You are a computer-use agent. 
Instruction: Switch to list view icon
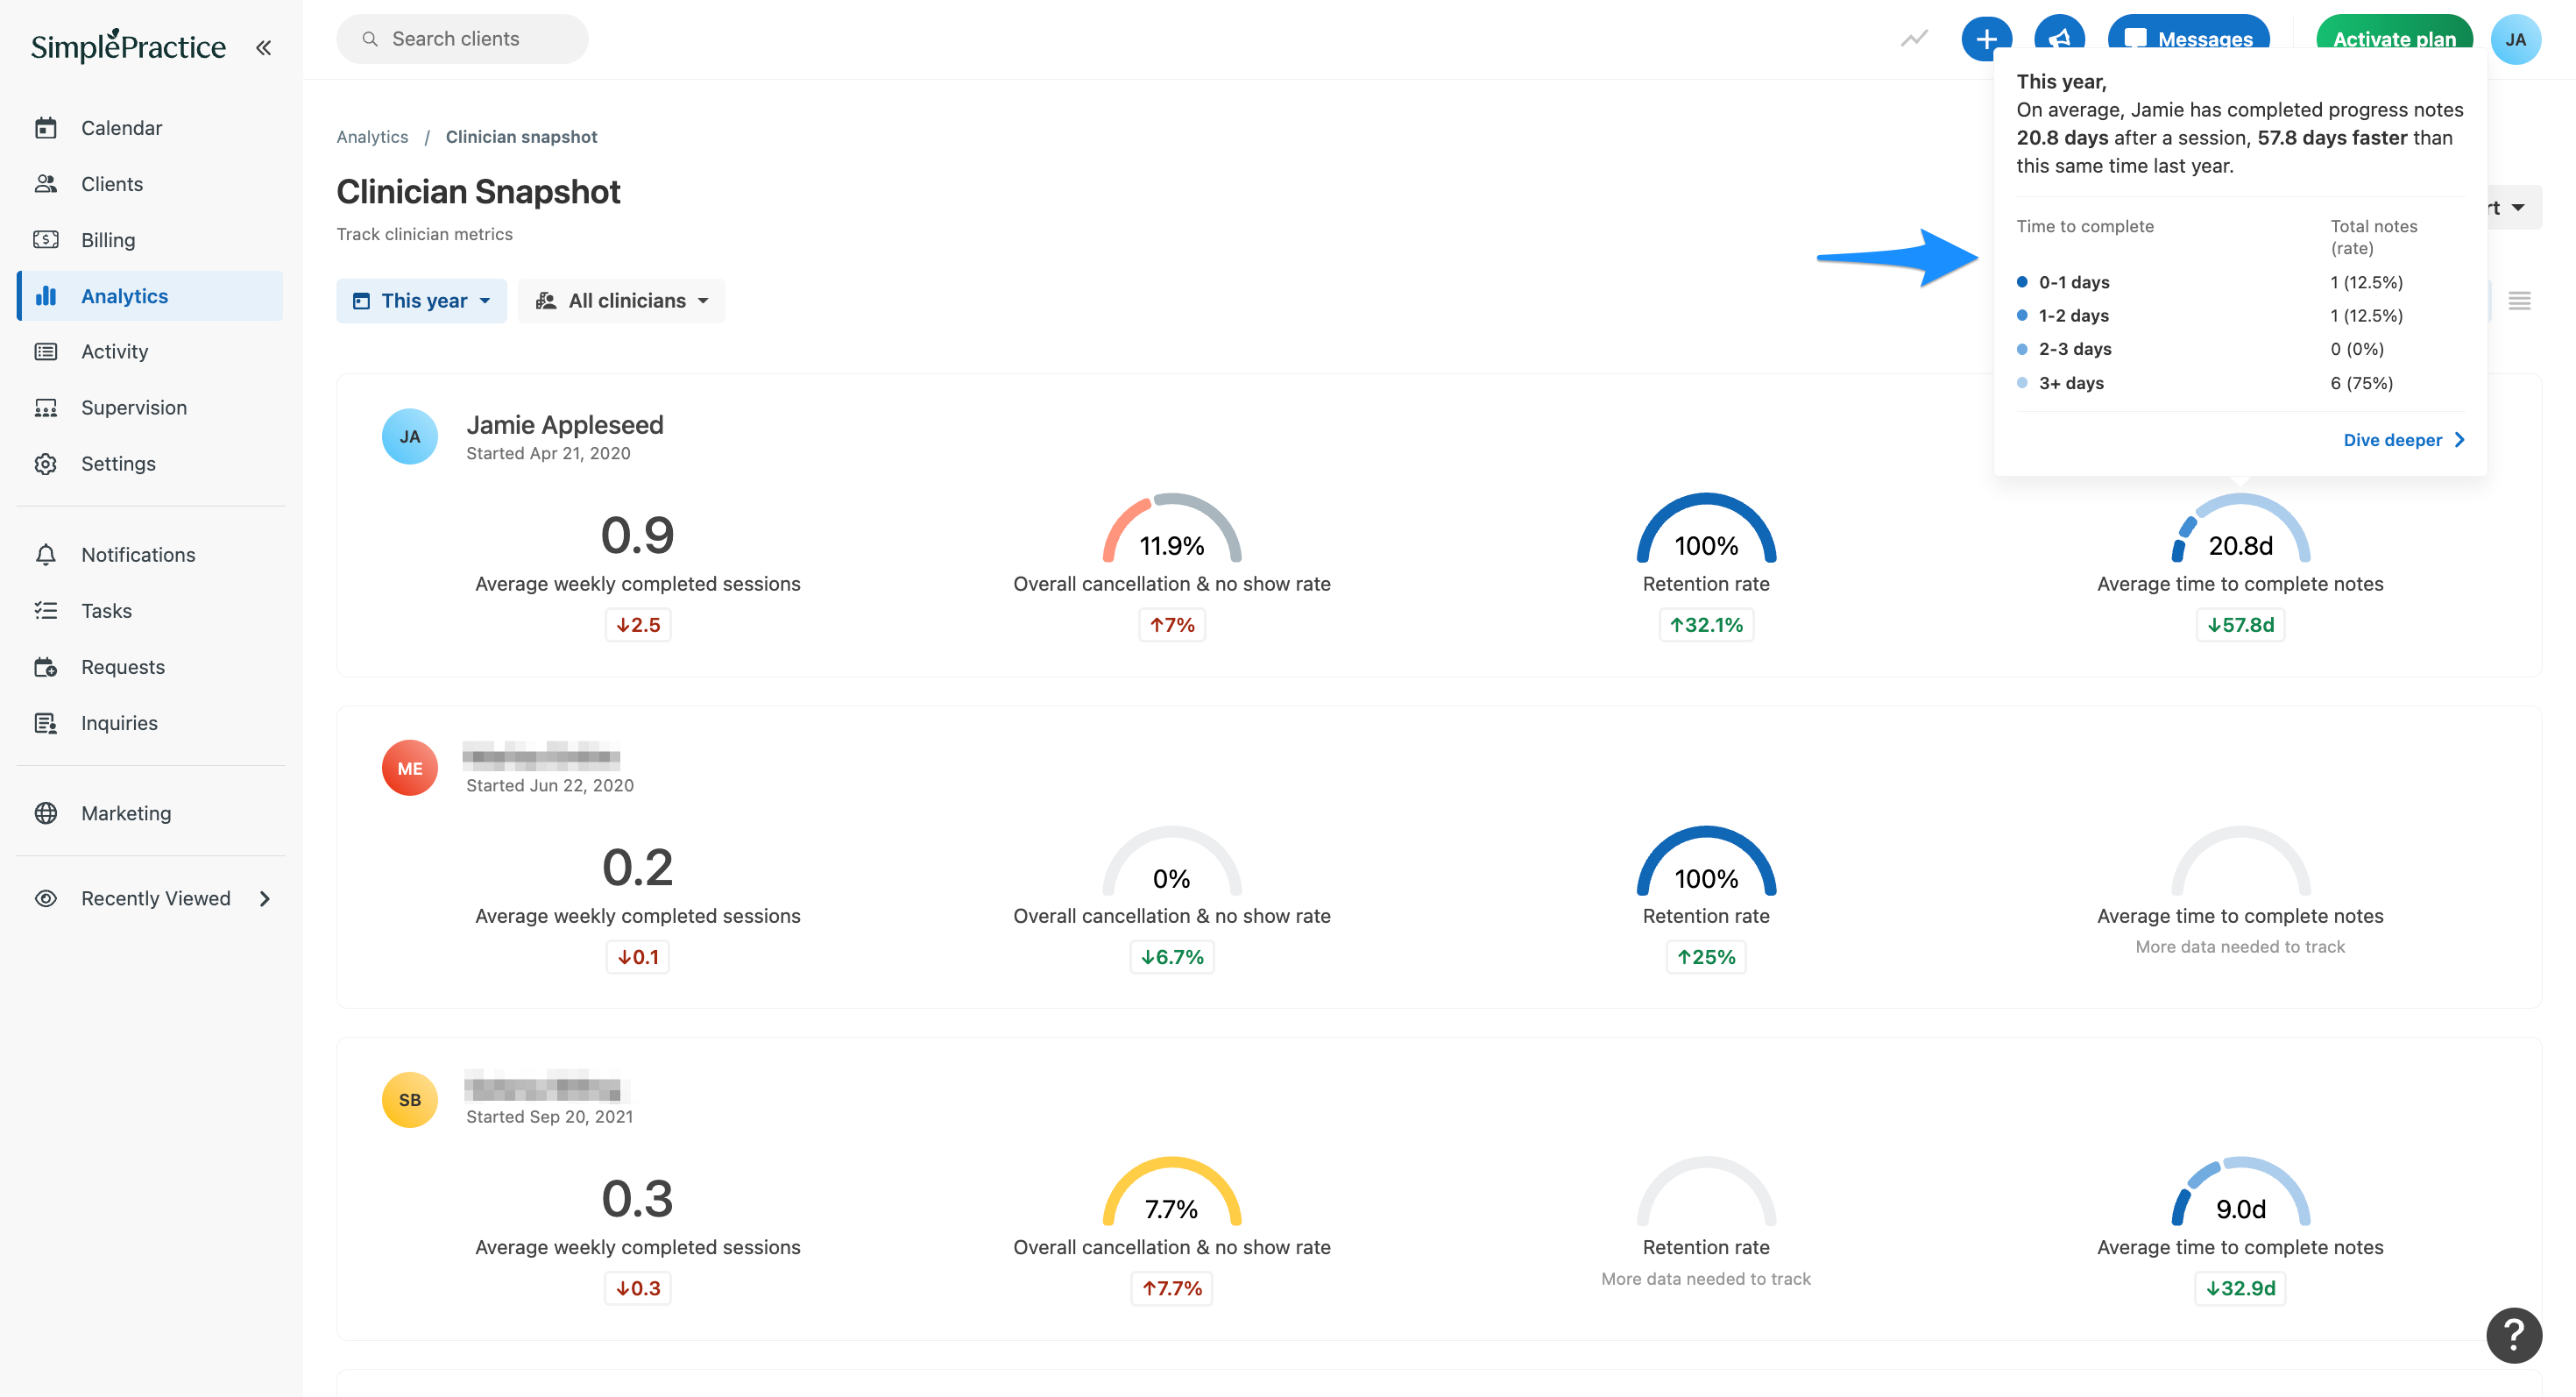click(2520, 301)
